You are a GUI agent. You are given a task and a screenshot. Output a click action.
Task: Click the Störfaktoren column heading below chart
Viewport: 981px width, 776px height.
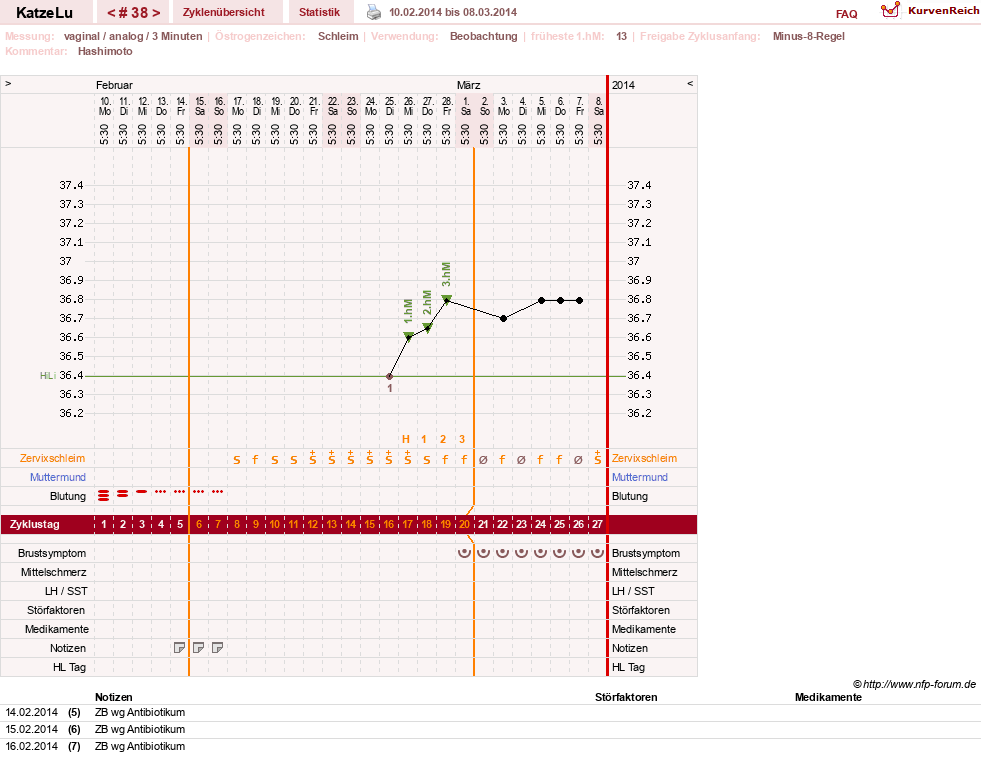pyautogui.click(x=626, y=697)
